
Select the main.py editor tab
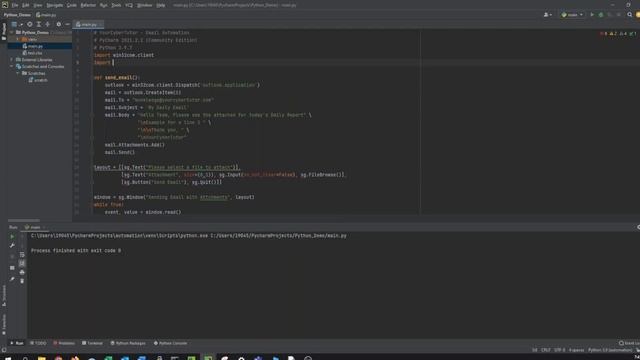point(87,24)
